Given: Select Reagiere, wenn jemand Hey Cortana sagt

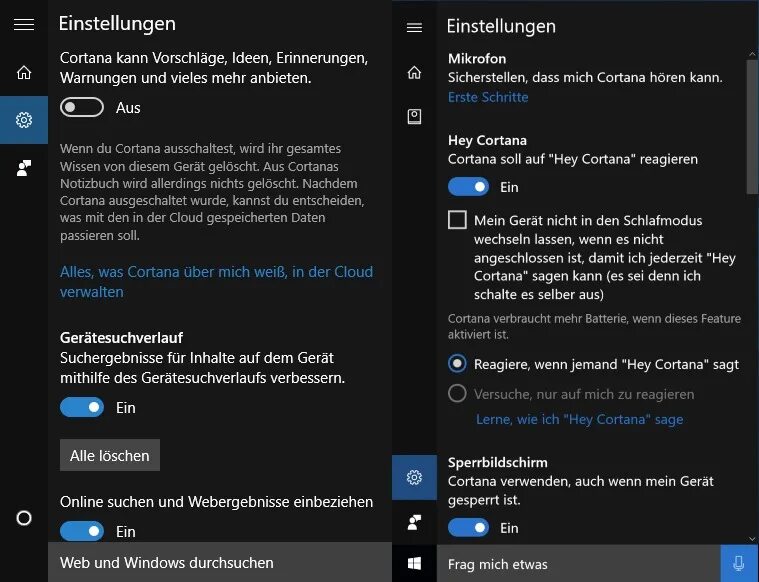Looking at the screenshot, I should pyautogui.click(x=457, y=365).
